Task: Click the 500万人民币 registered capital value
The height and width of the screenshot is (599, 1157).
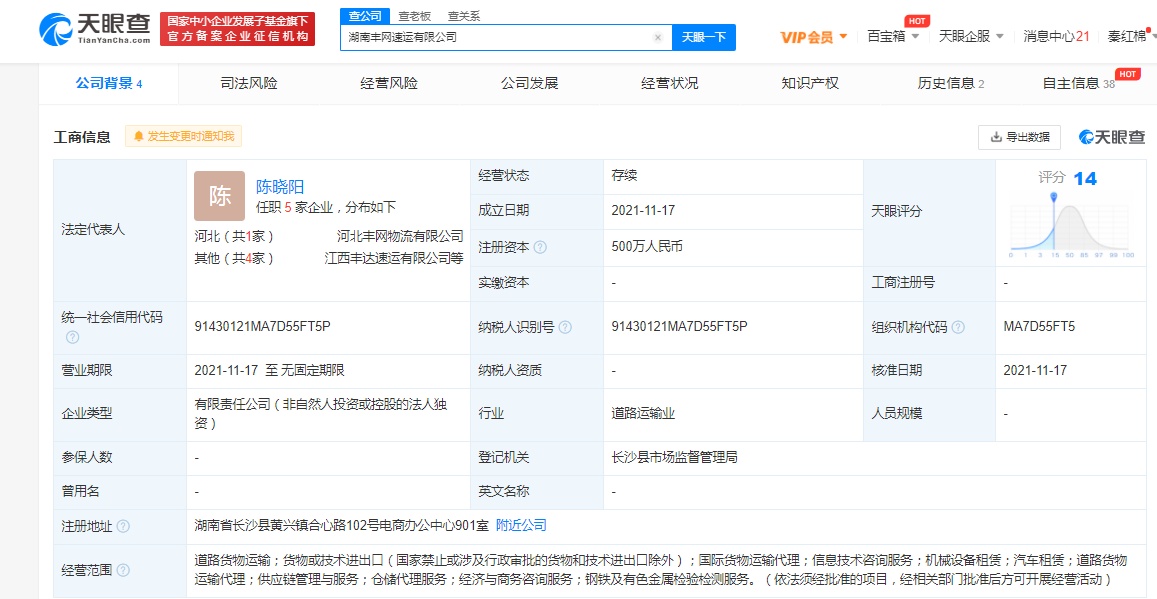Action: 647,248
